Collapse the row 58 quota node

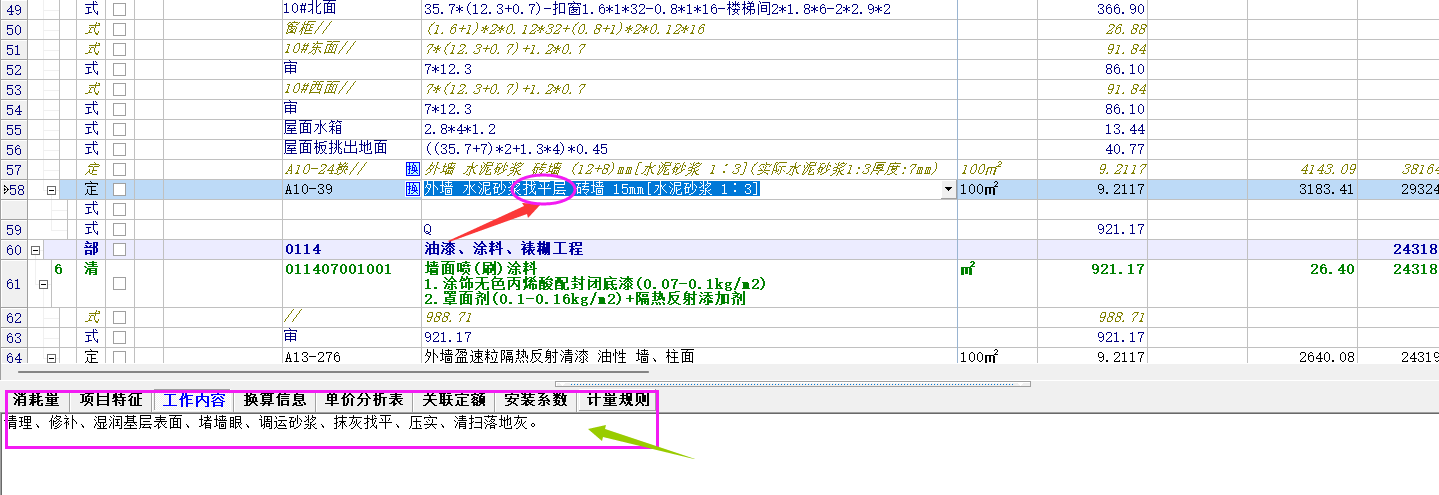50,189
